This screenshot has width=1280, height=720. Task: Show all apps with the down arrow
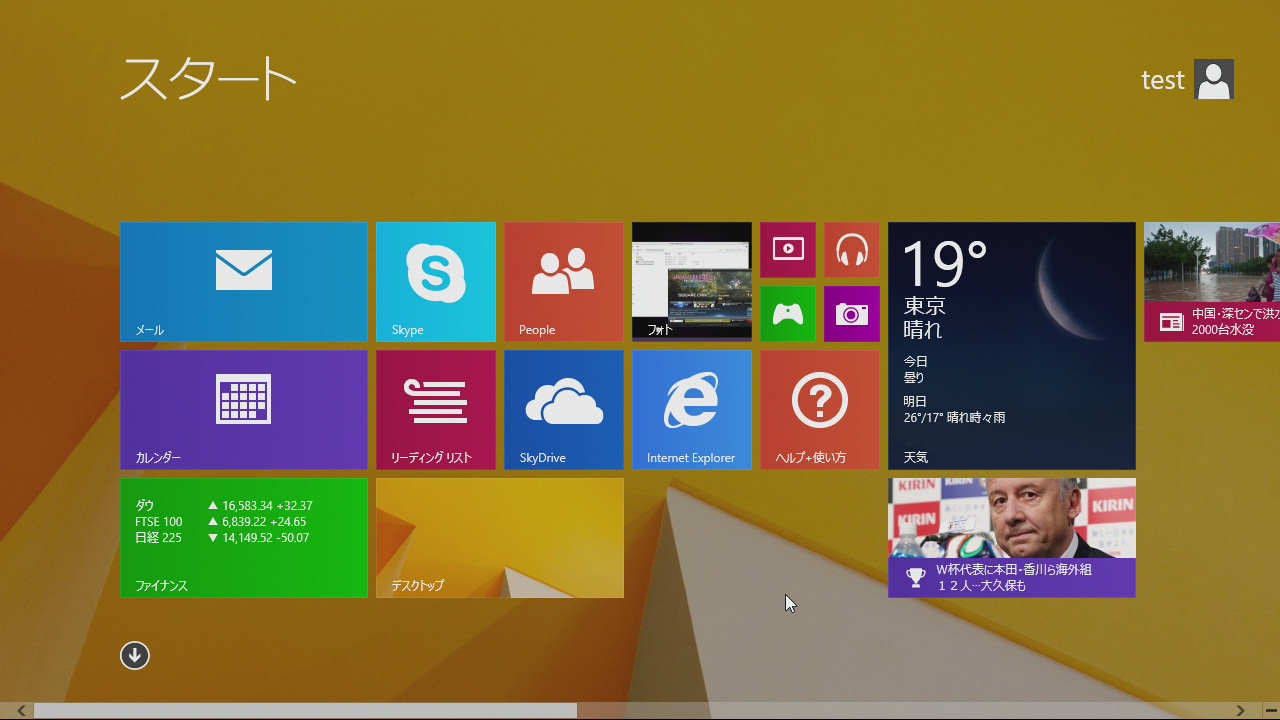[135, 655]
